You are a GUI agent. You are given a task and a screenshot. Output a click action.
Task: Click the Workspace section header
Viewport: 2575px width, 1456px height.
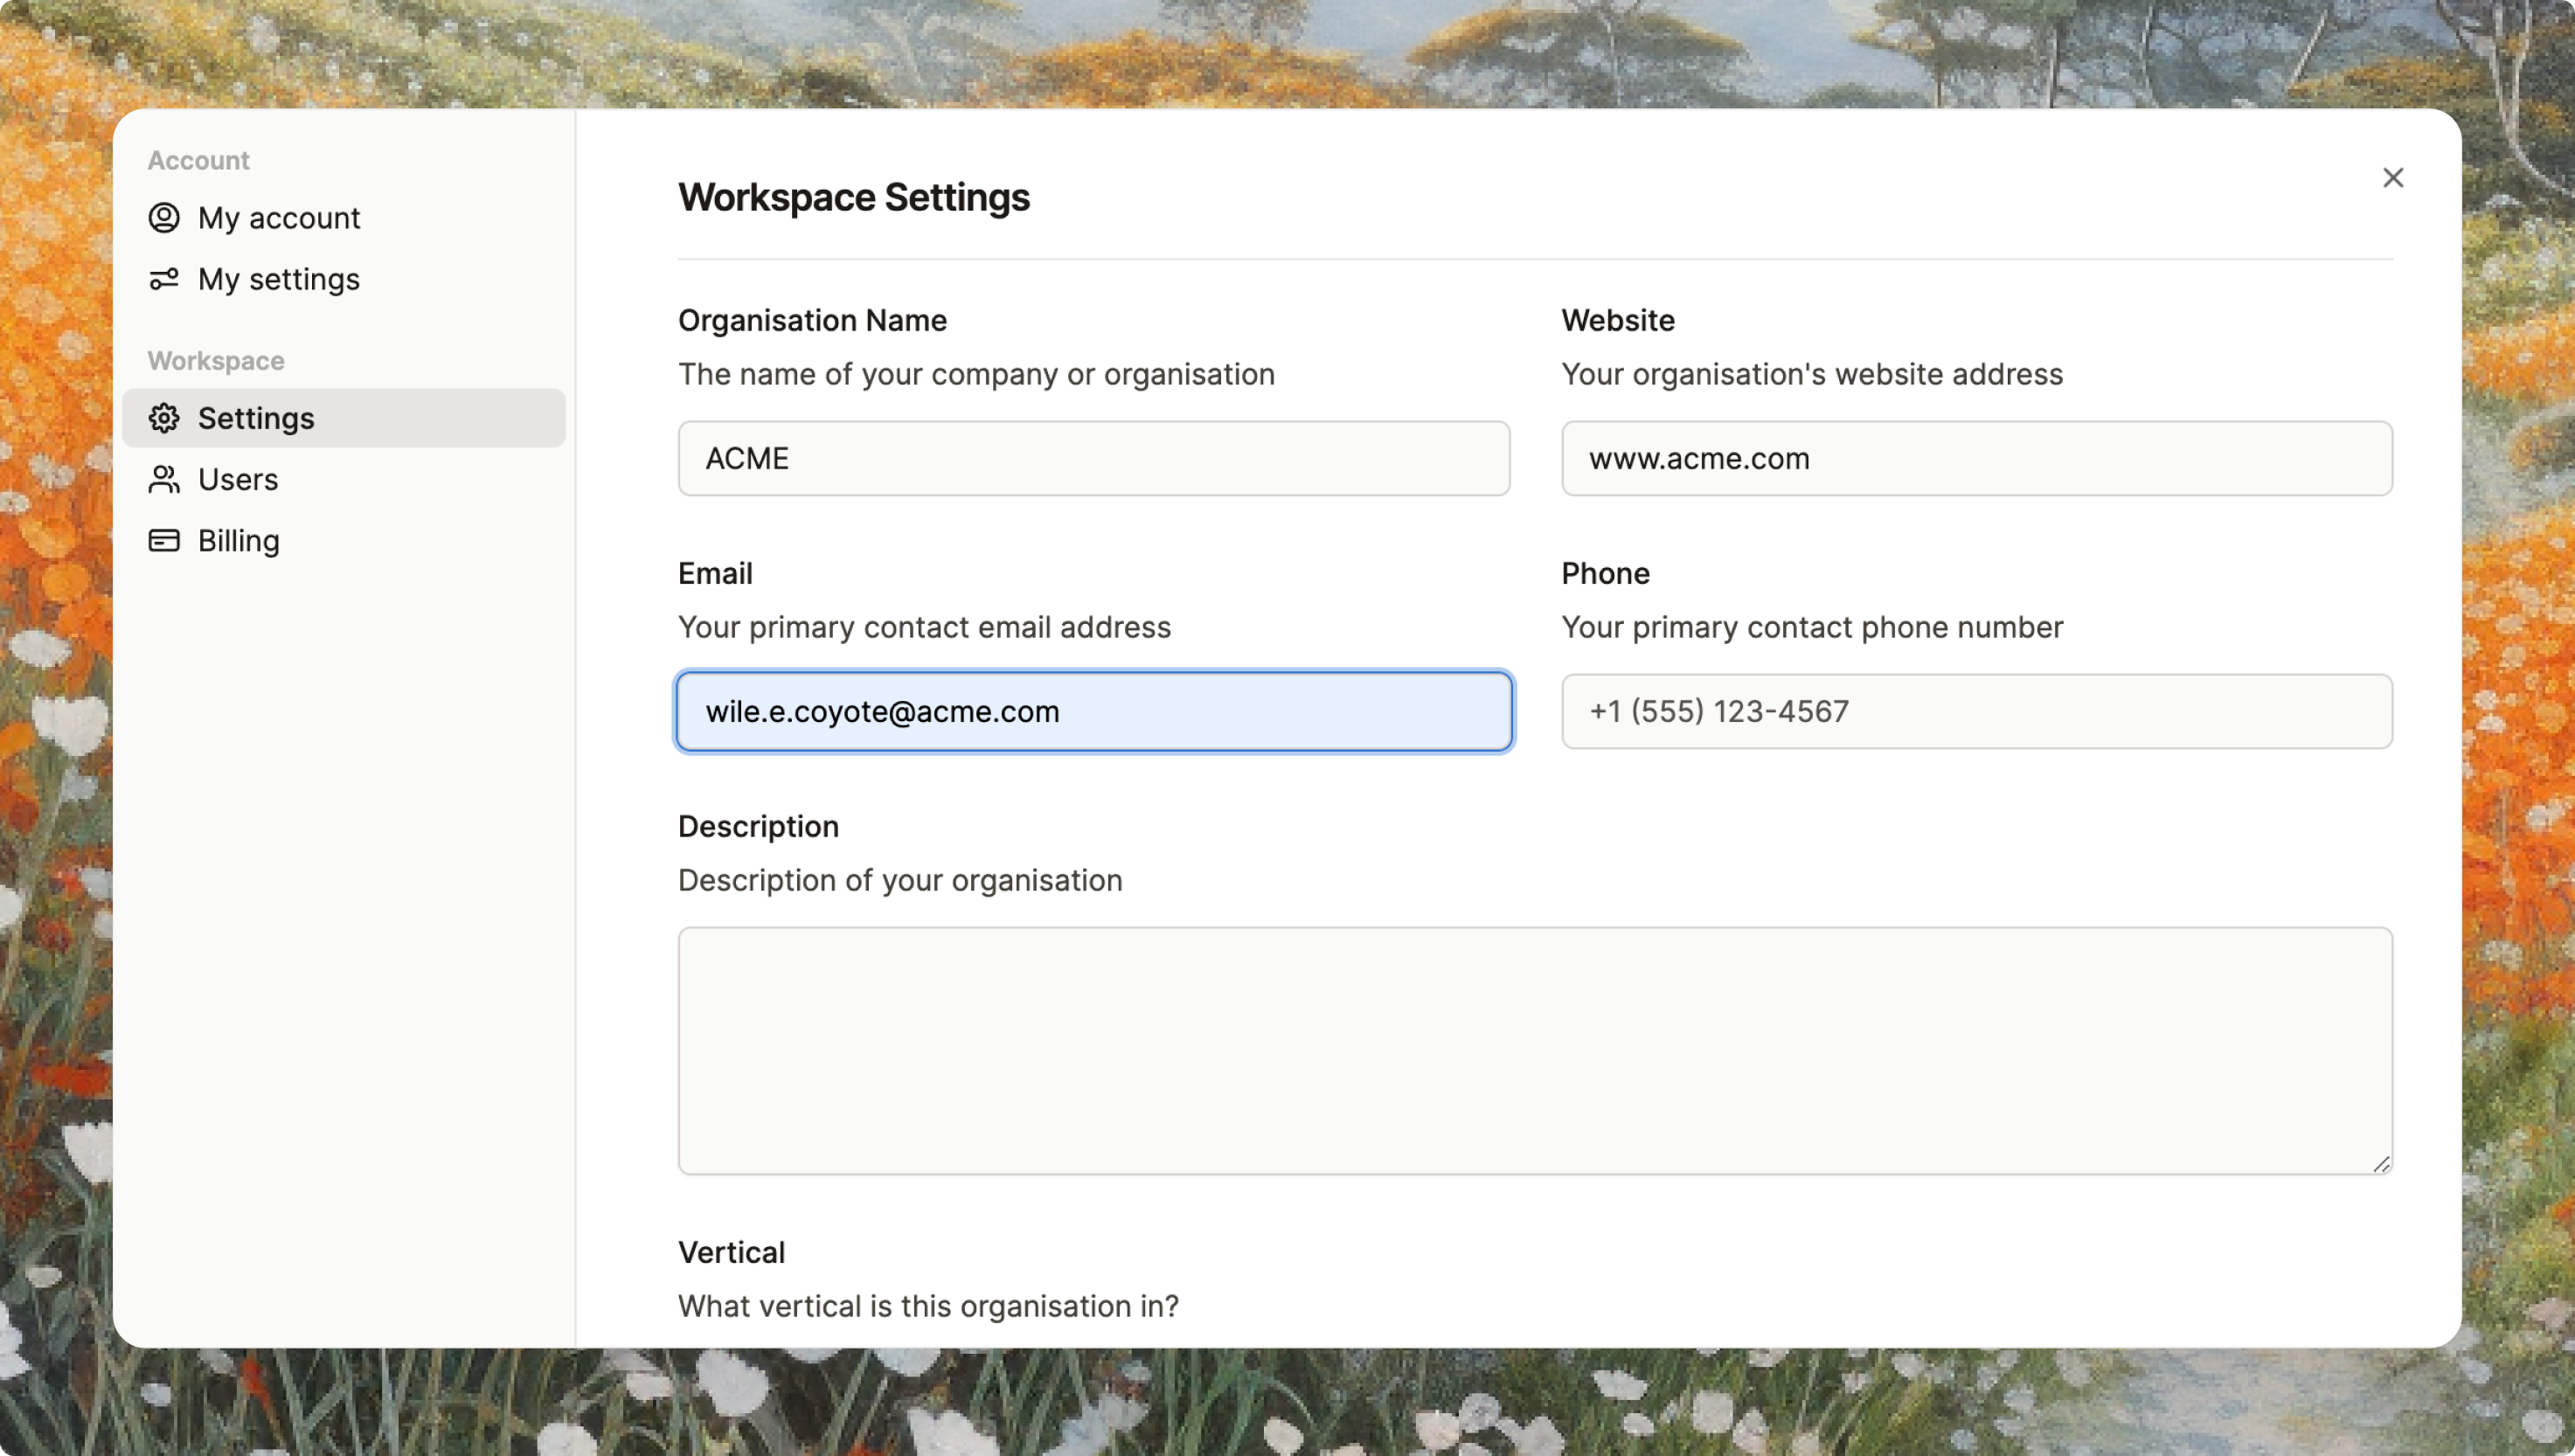(216, 360)
